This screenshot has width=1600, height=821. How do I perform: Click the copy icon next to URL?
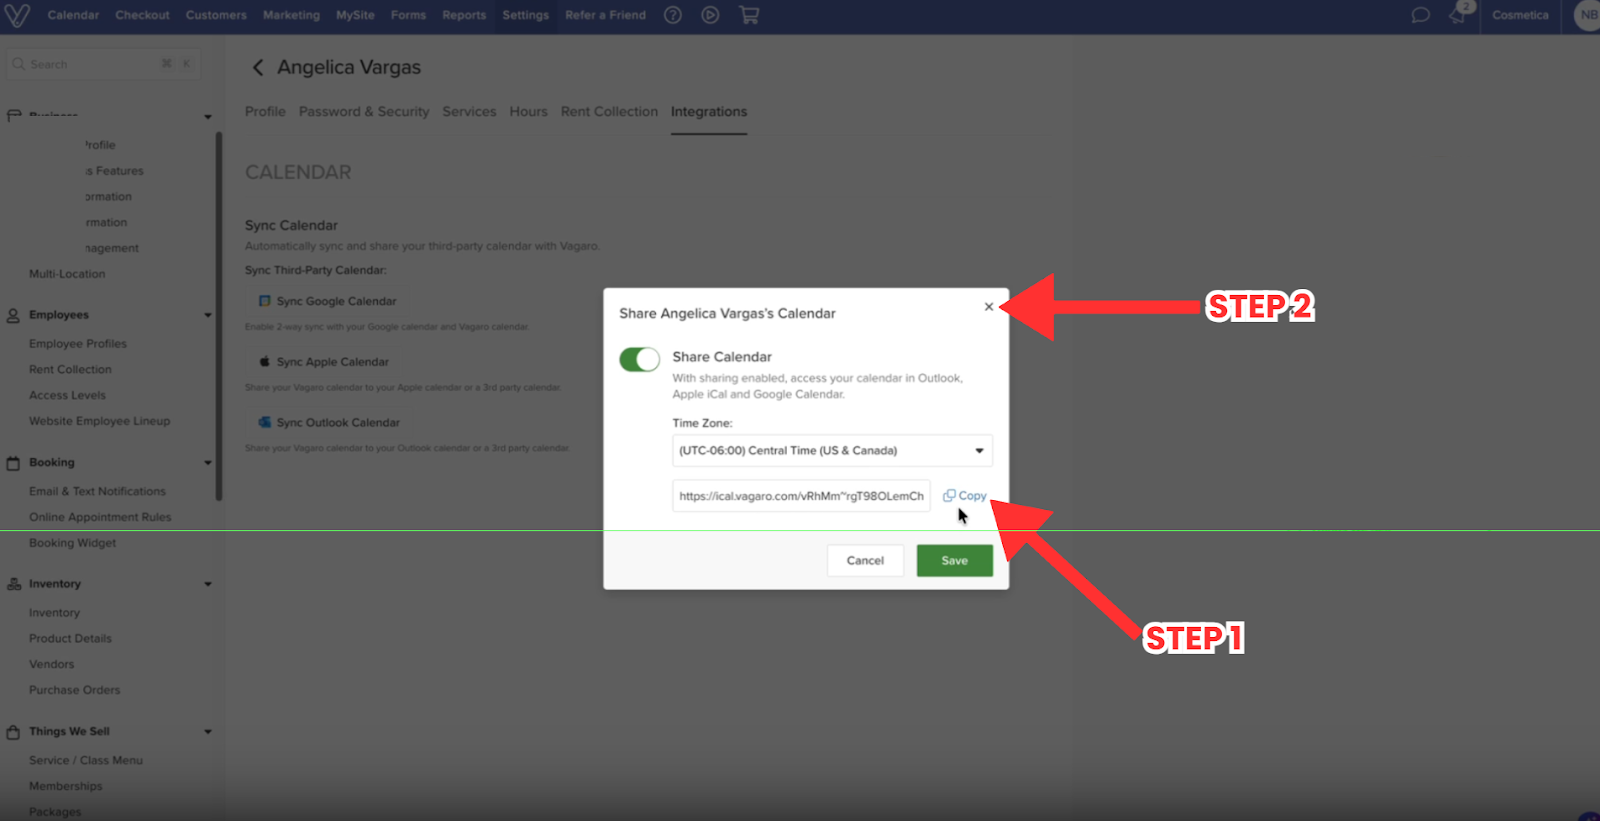pos(949,496)
